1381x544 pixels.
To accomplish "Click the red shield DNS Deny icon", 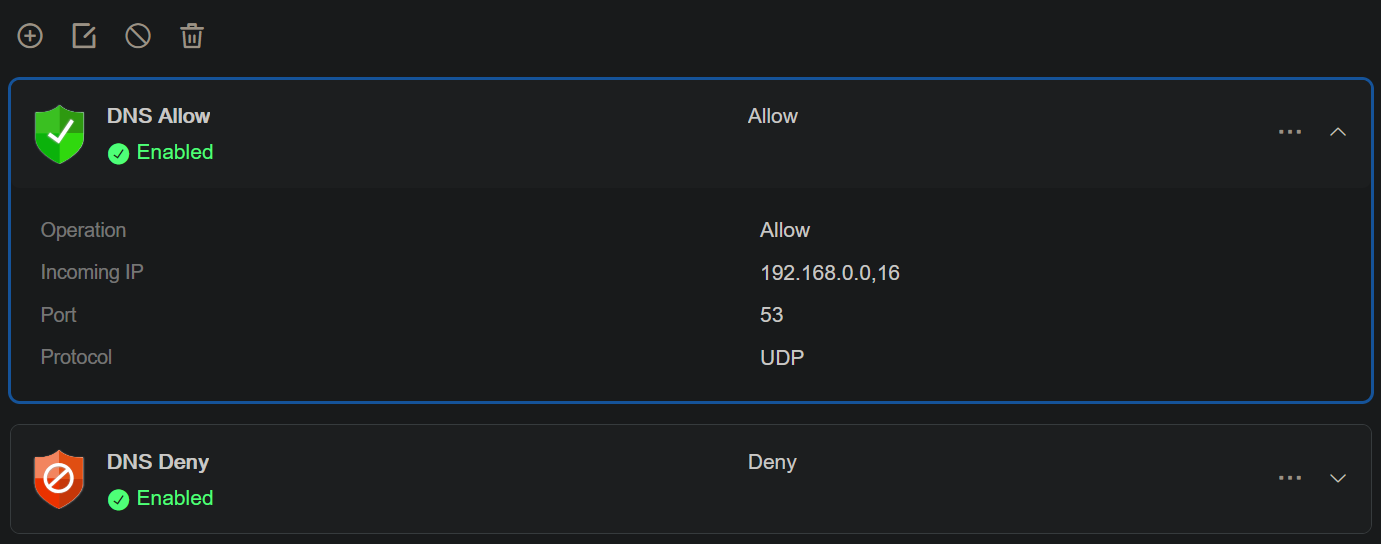I will [x=59, y=479].
